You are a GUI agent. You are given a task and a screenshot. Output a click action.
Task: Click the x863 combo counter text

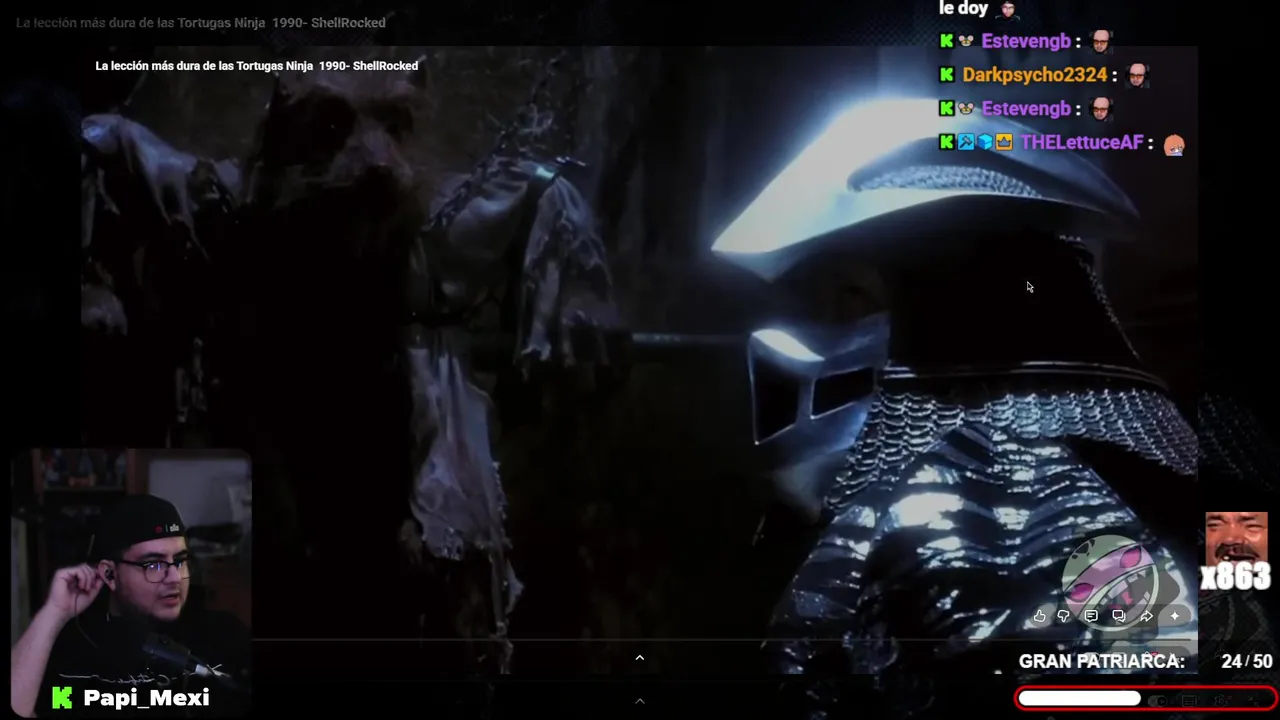click(1236, 577)
